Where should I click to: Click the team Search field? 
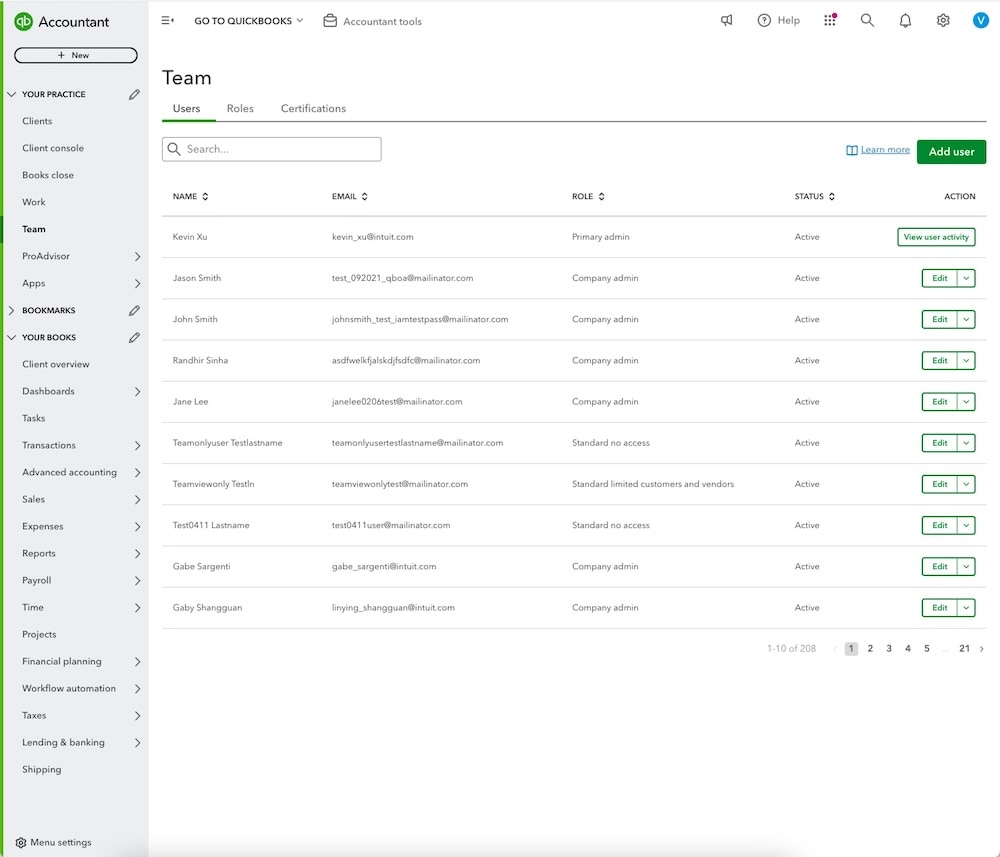point(271,148)
